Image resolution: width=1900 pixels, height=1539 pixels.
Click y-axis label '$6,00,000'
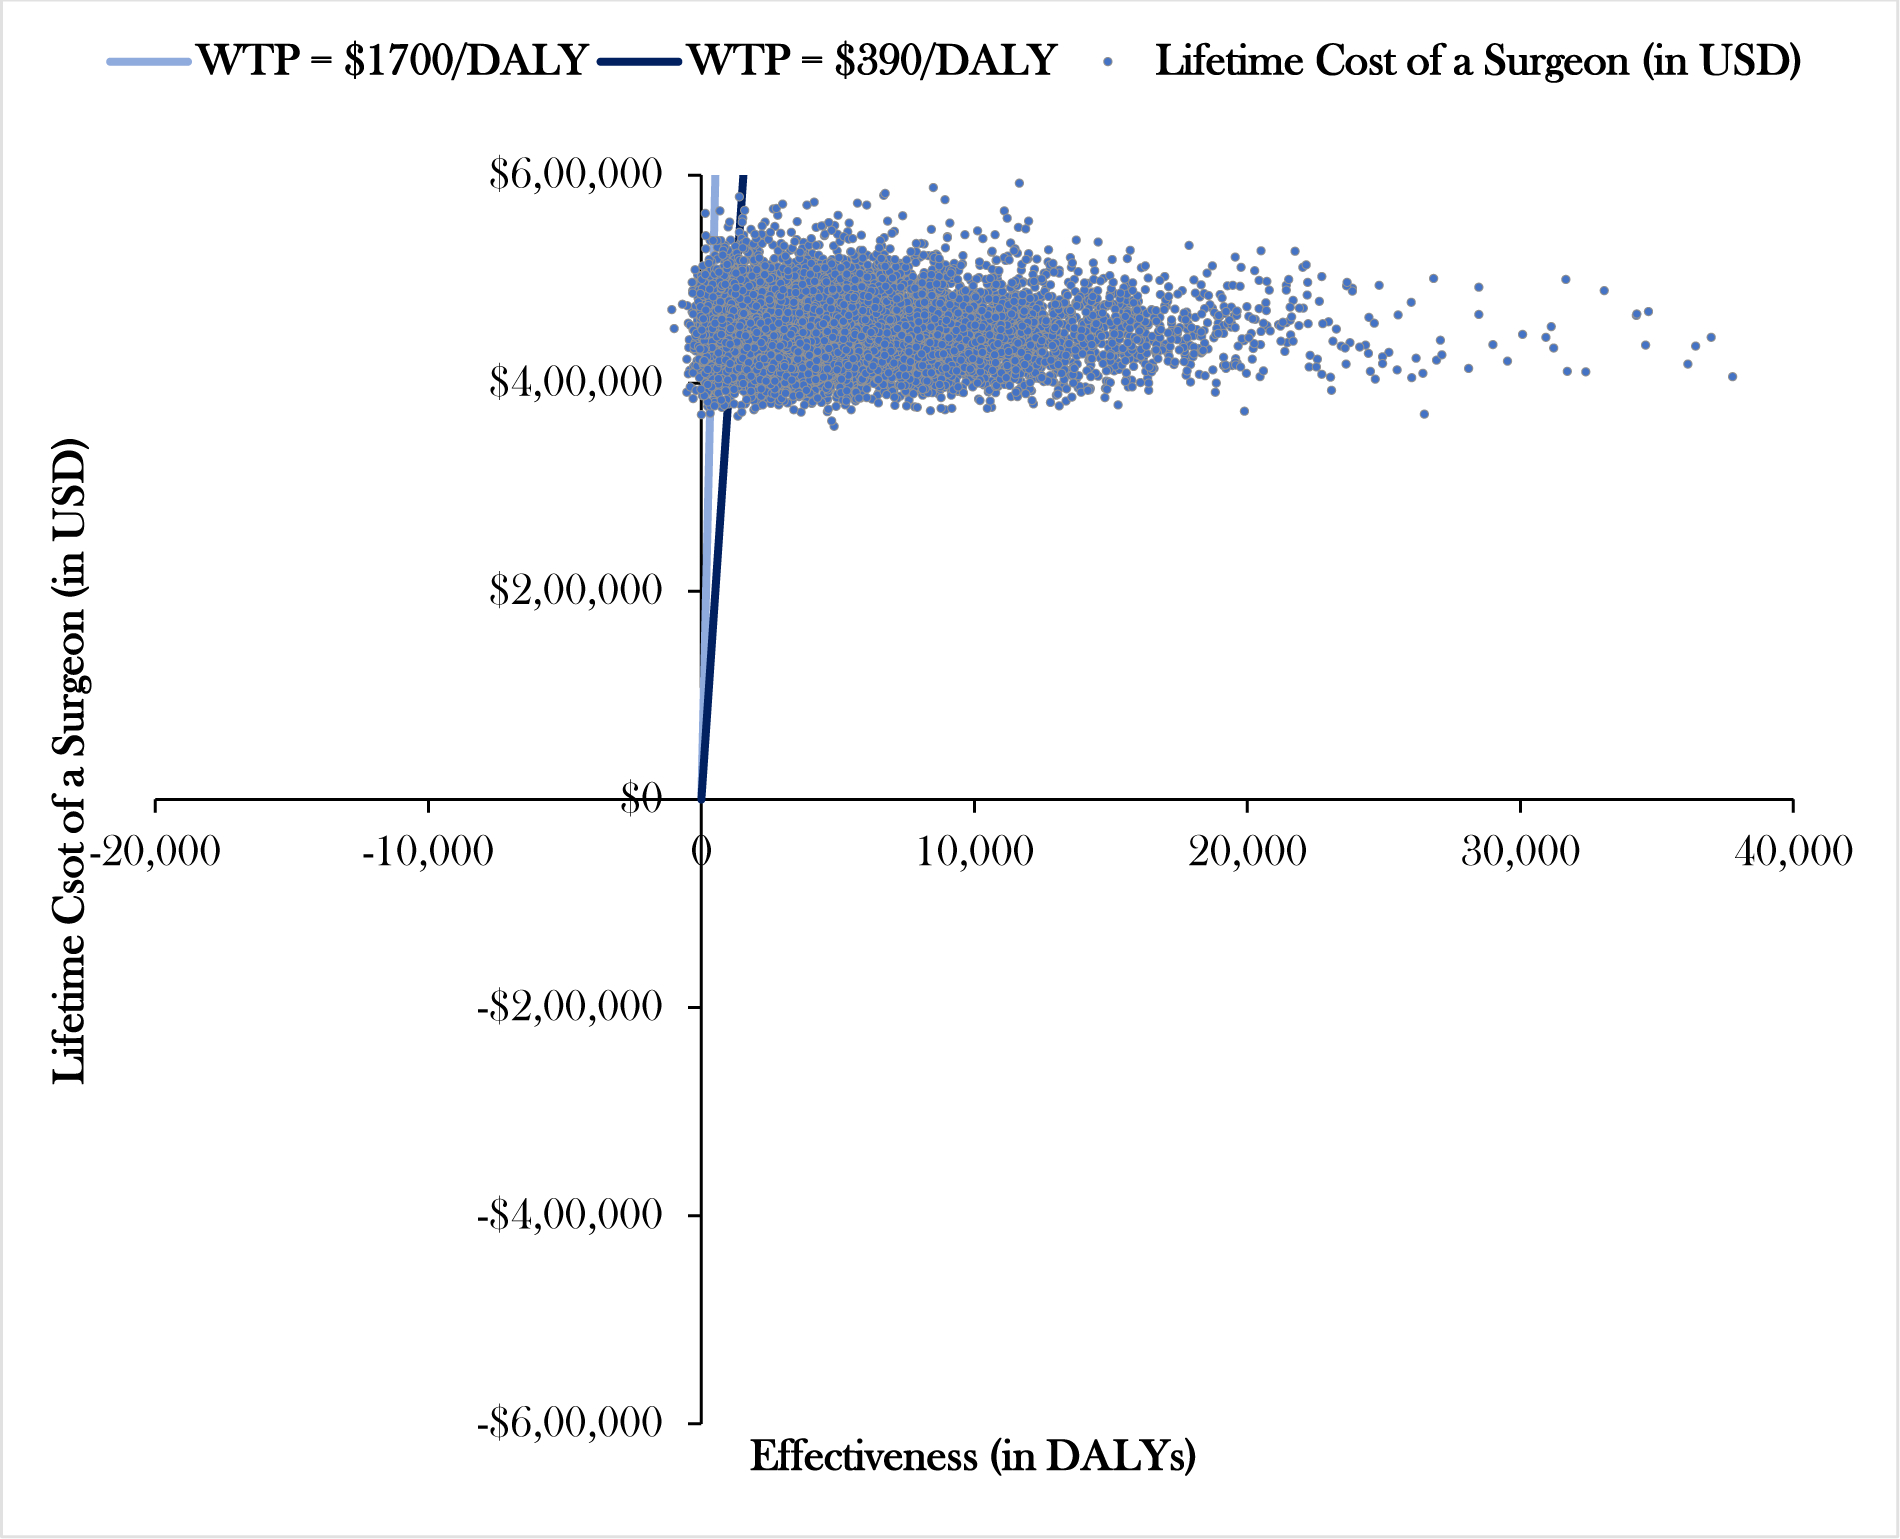[x=575, y=174]
